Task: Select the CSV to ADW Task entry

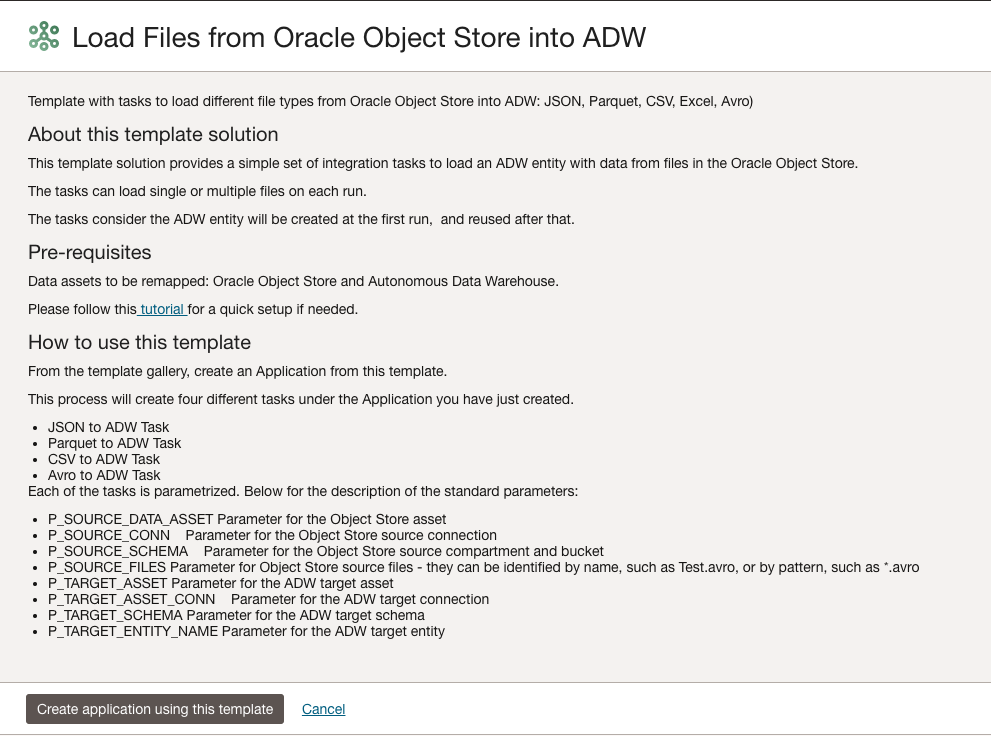Action: point(104,459)
